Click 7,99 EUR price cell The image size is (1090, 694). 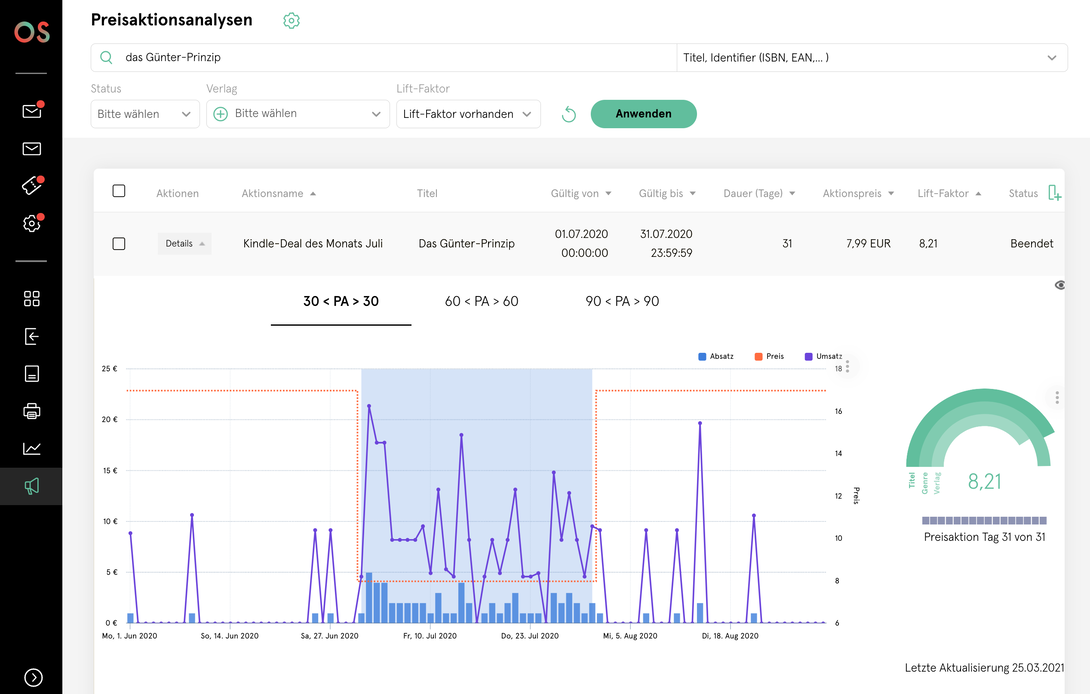tap(868, 243)
